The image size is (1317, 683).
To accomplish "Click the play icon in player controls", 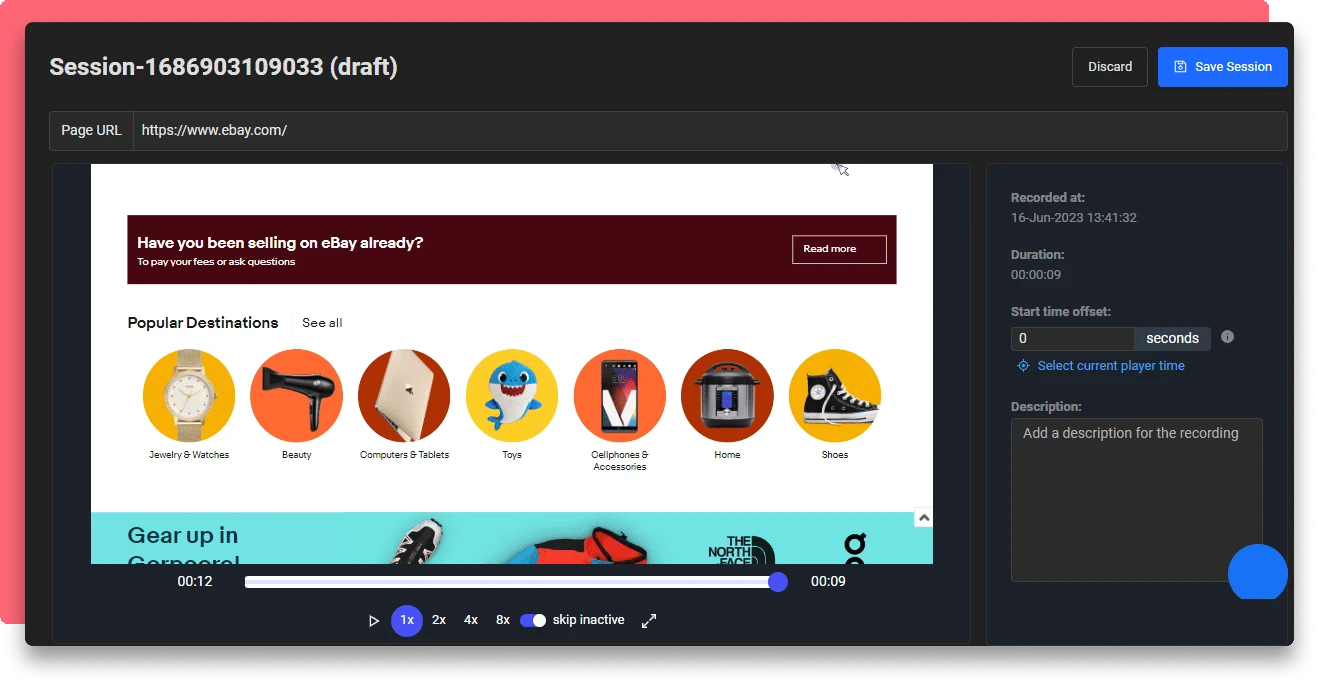I will coord(374,621).
